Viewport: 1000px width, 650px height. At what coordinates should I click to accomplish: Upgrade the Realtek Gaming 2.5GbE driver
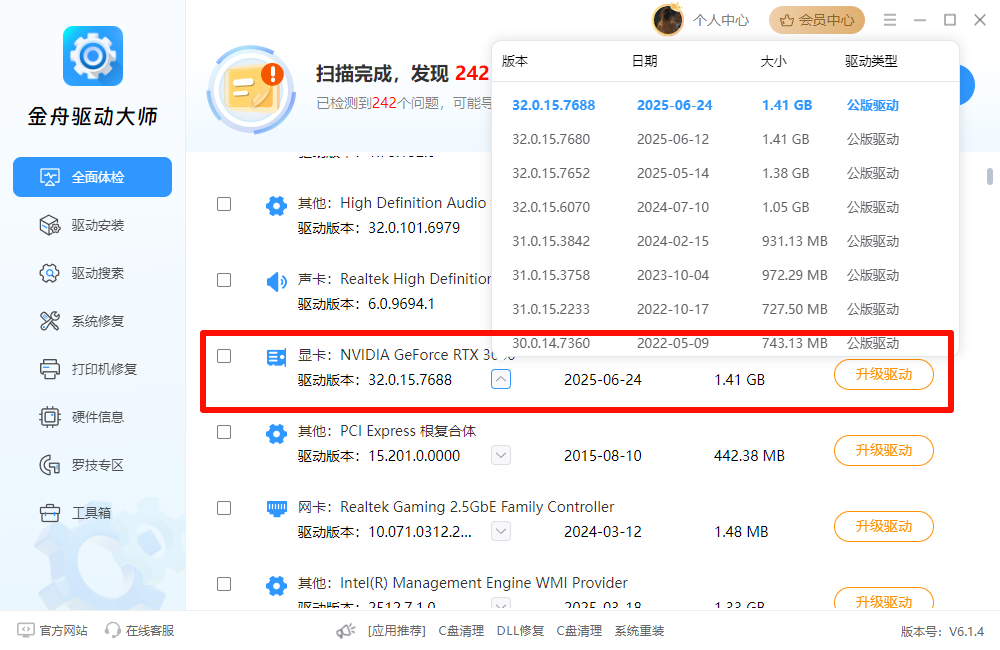pos(883,526)
